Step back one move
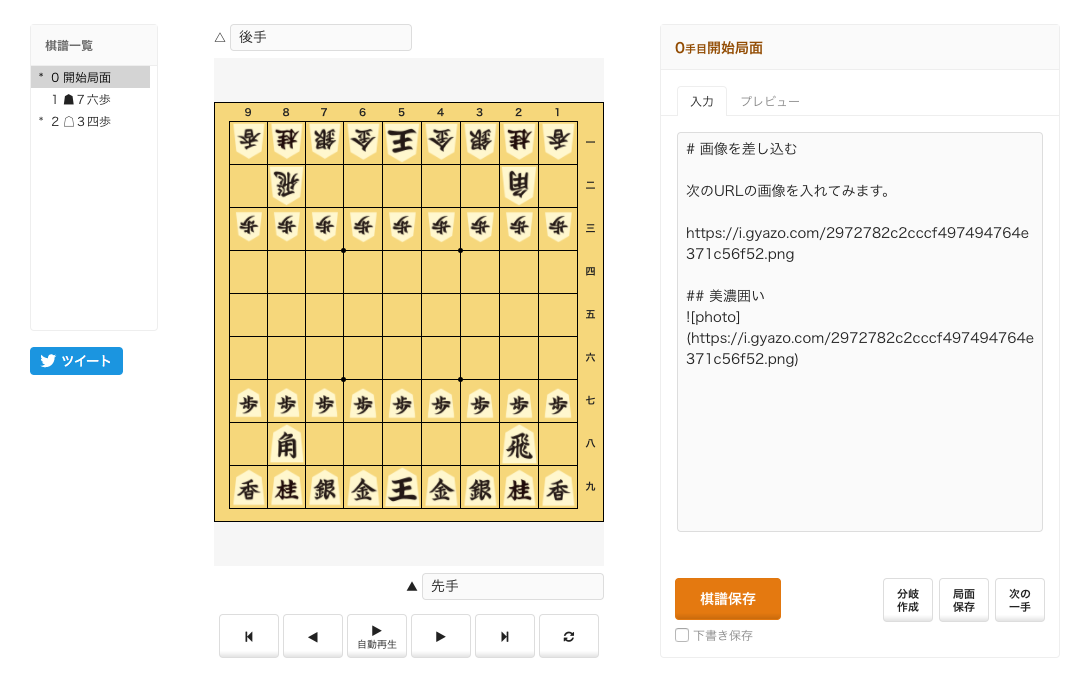The width and height of the screenshot is (1090, 690). coord(313,636)
